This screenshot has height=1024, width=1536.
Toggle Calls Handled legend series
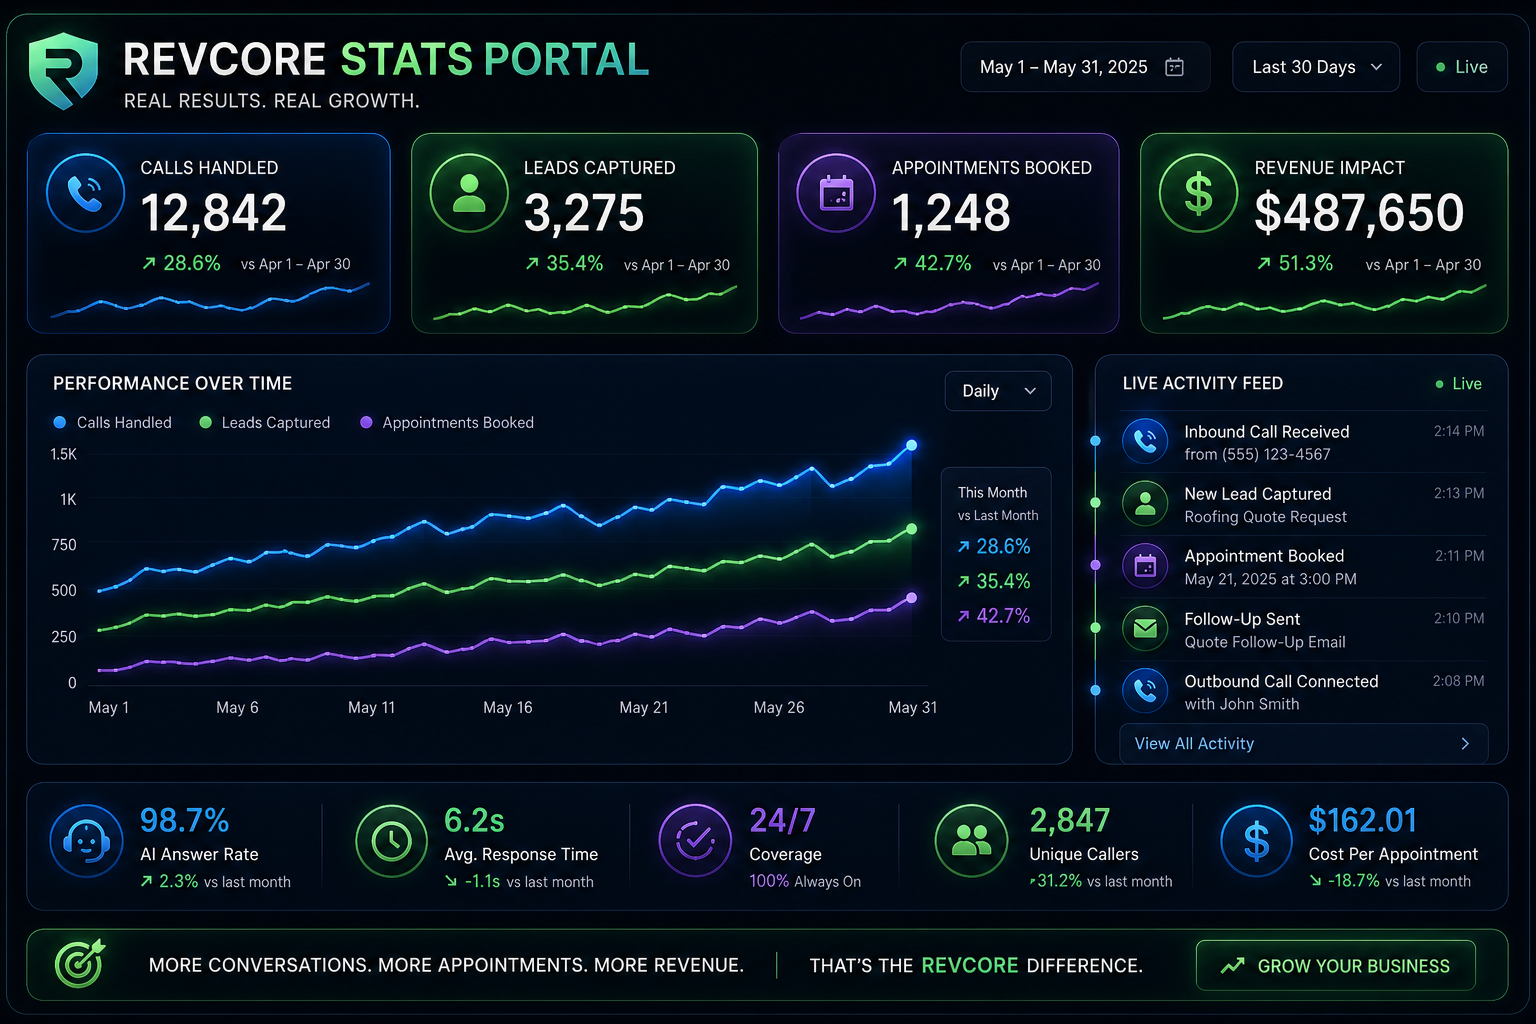point(112,423)
